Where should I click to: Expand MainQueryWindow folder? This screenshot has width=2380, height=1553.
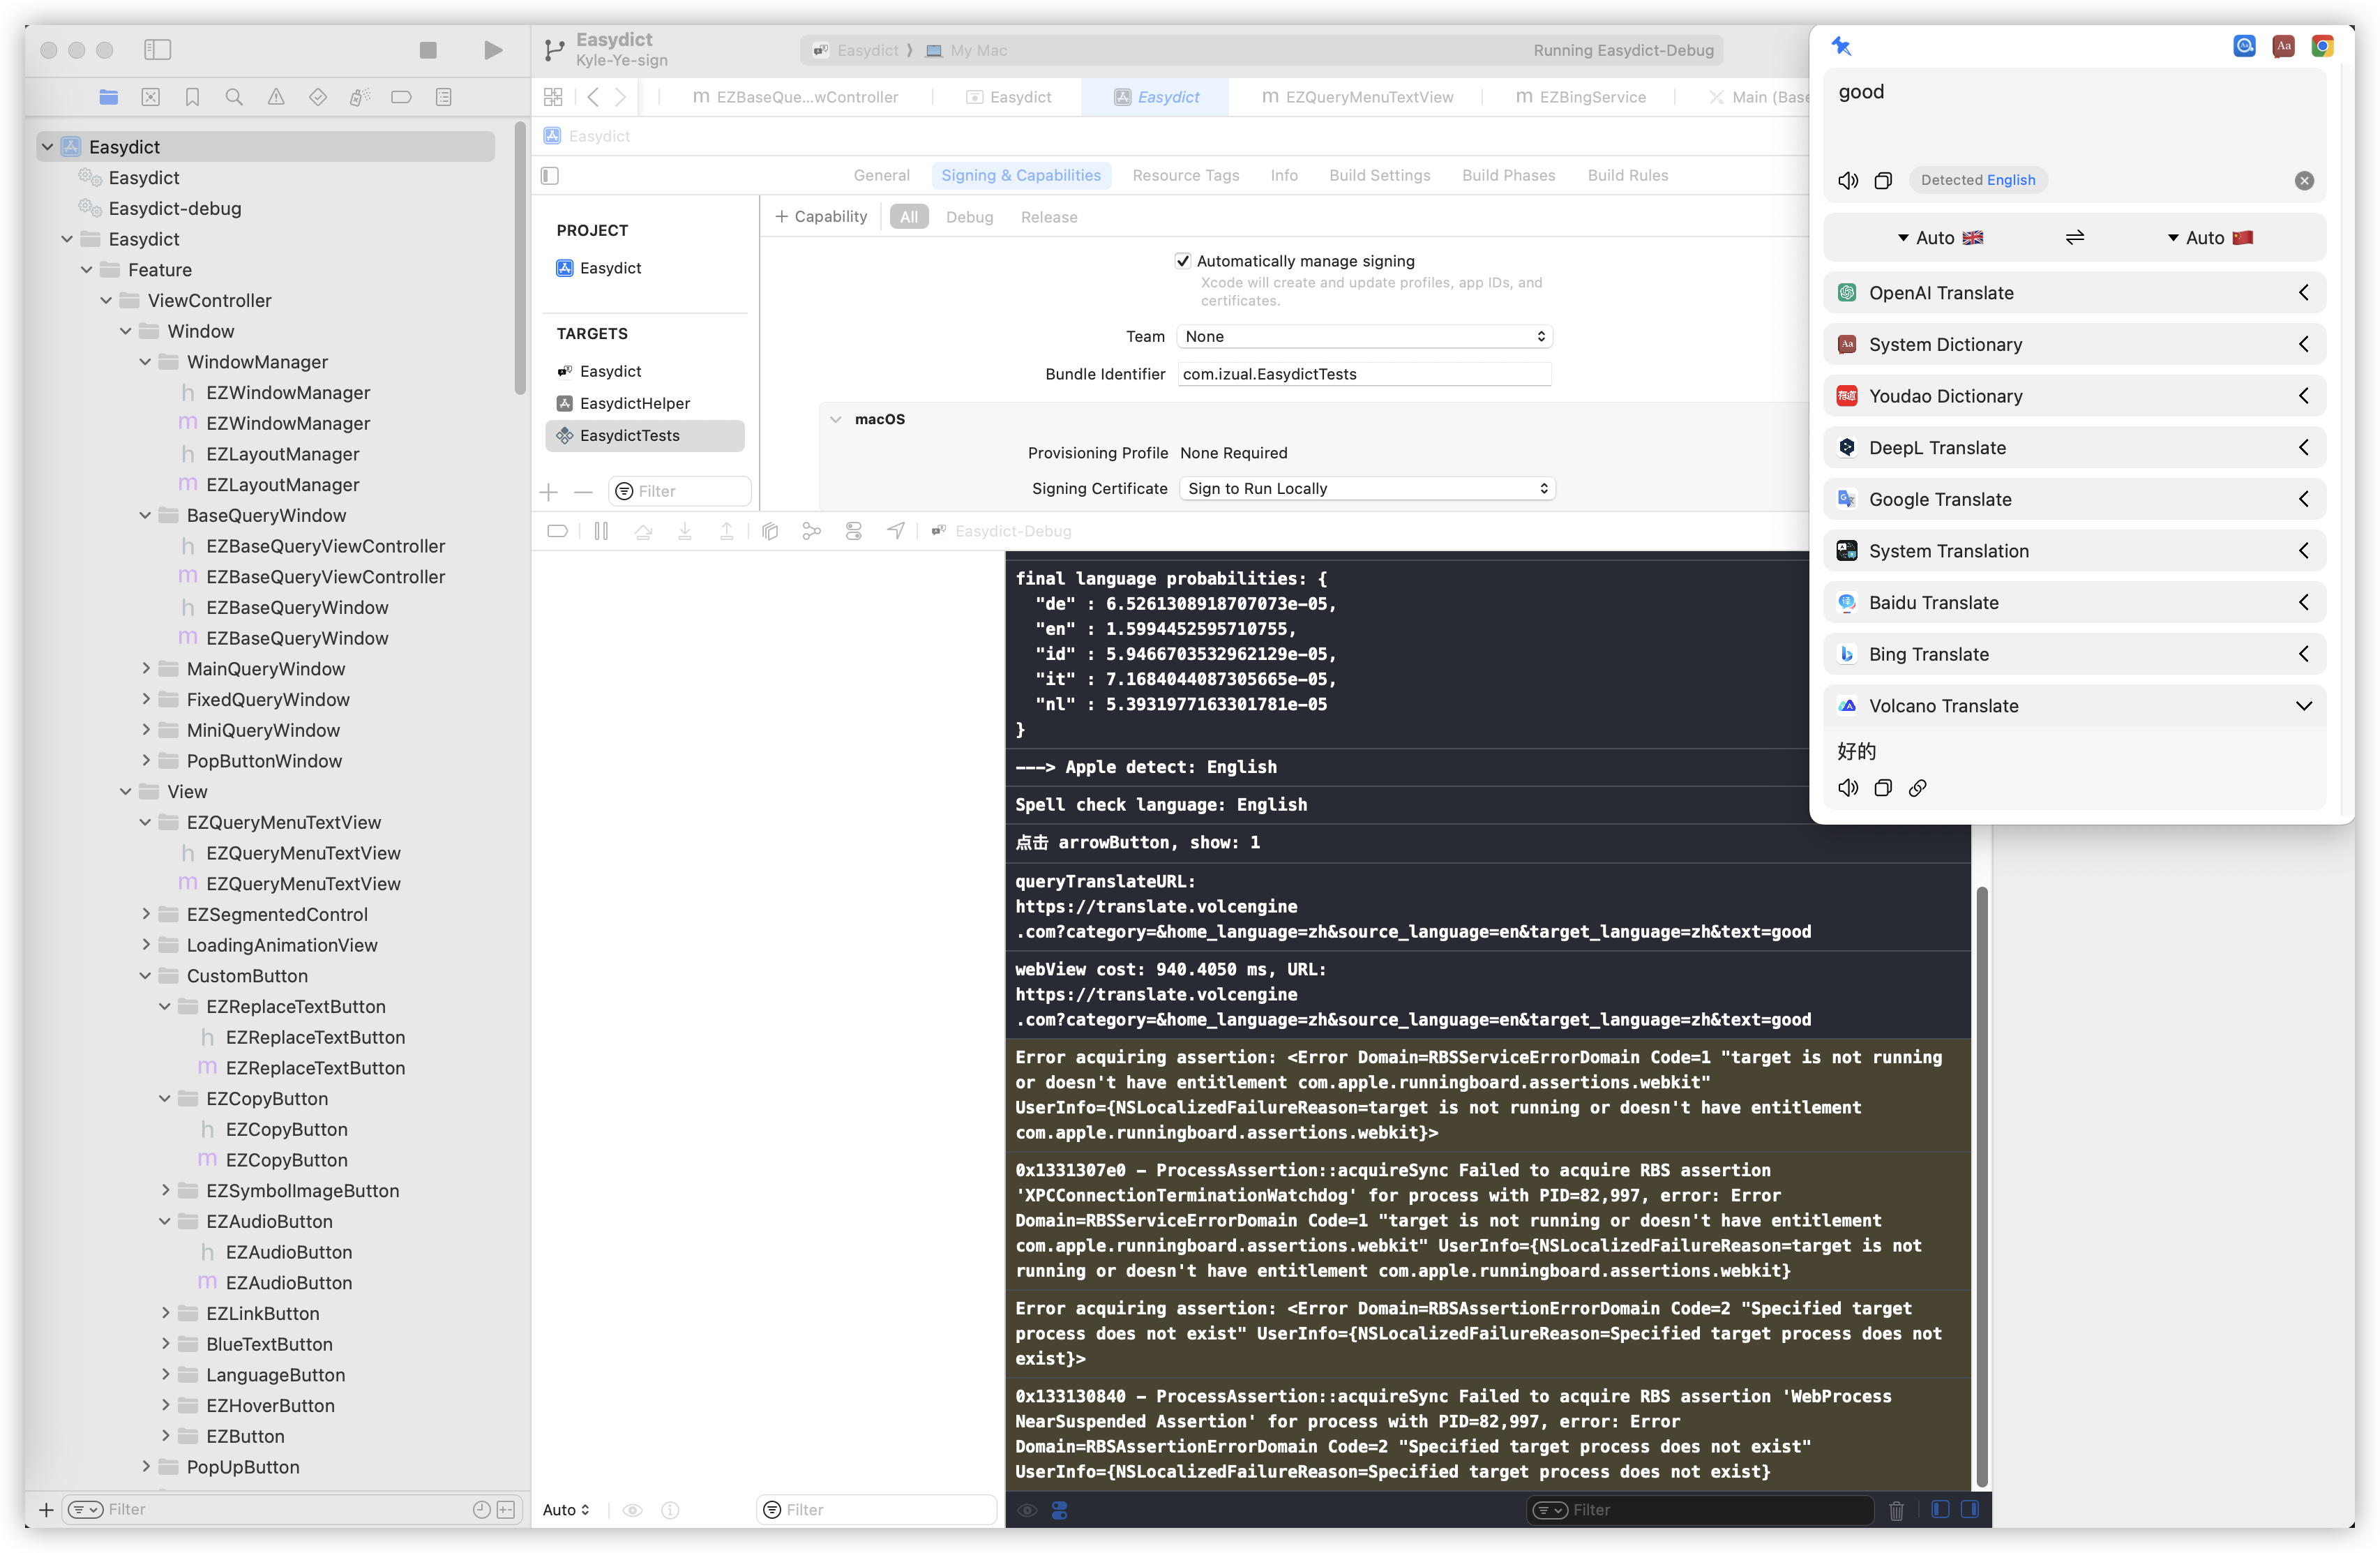pyautogui.click(x=146, y=669)
